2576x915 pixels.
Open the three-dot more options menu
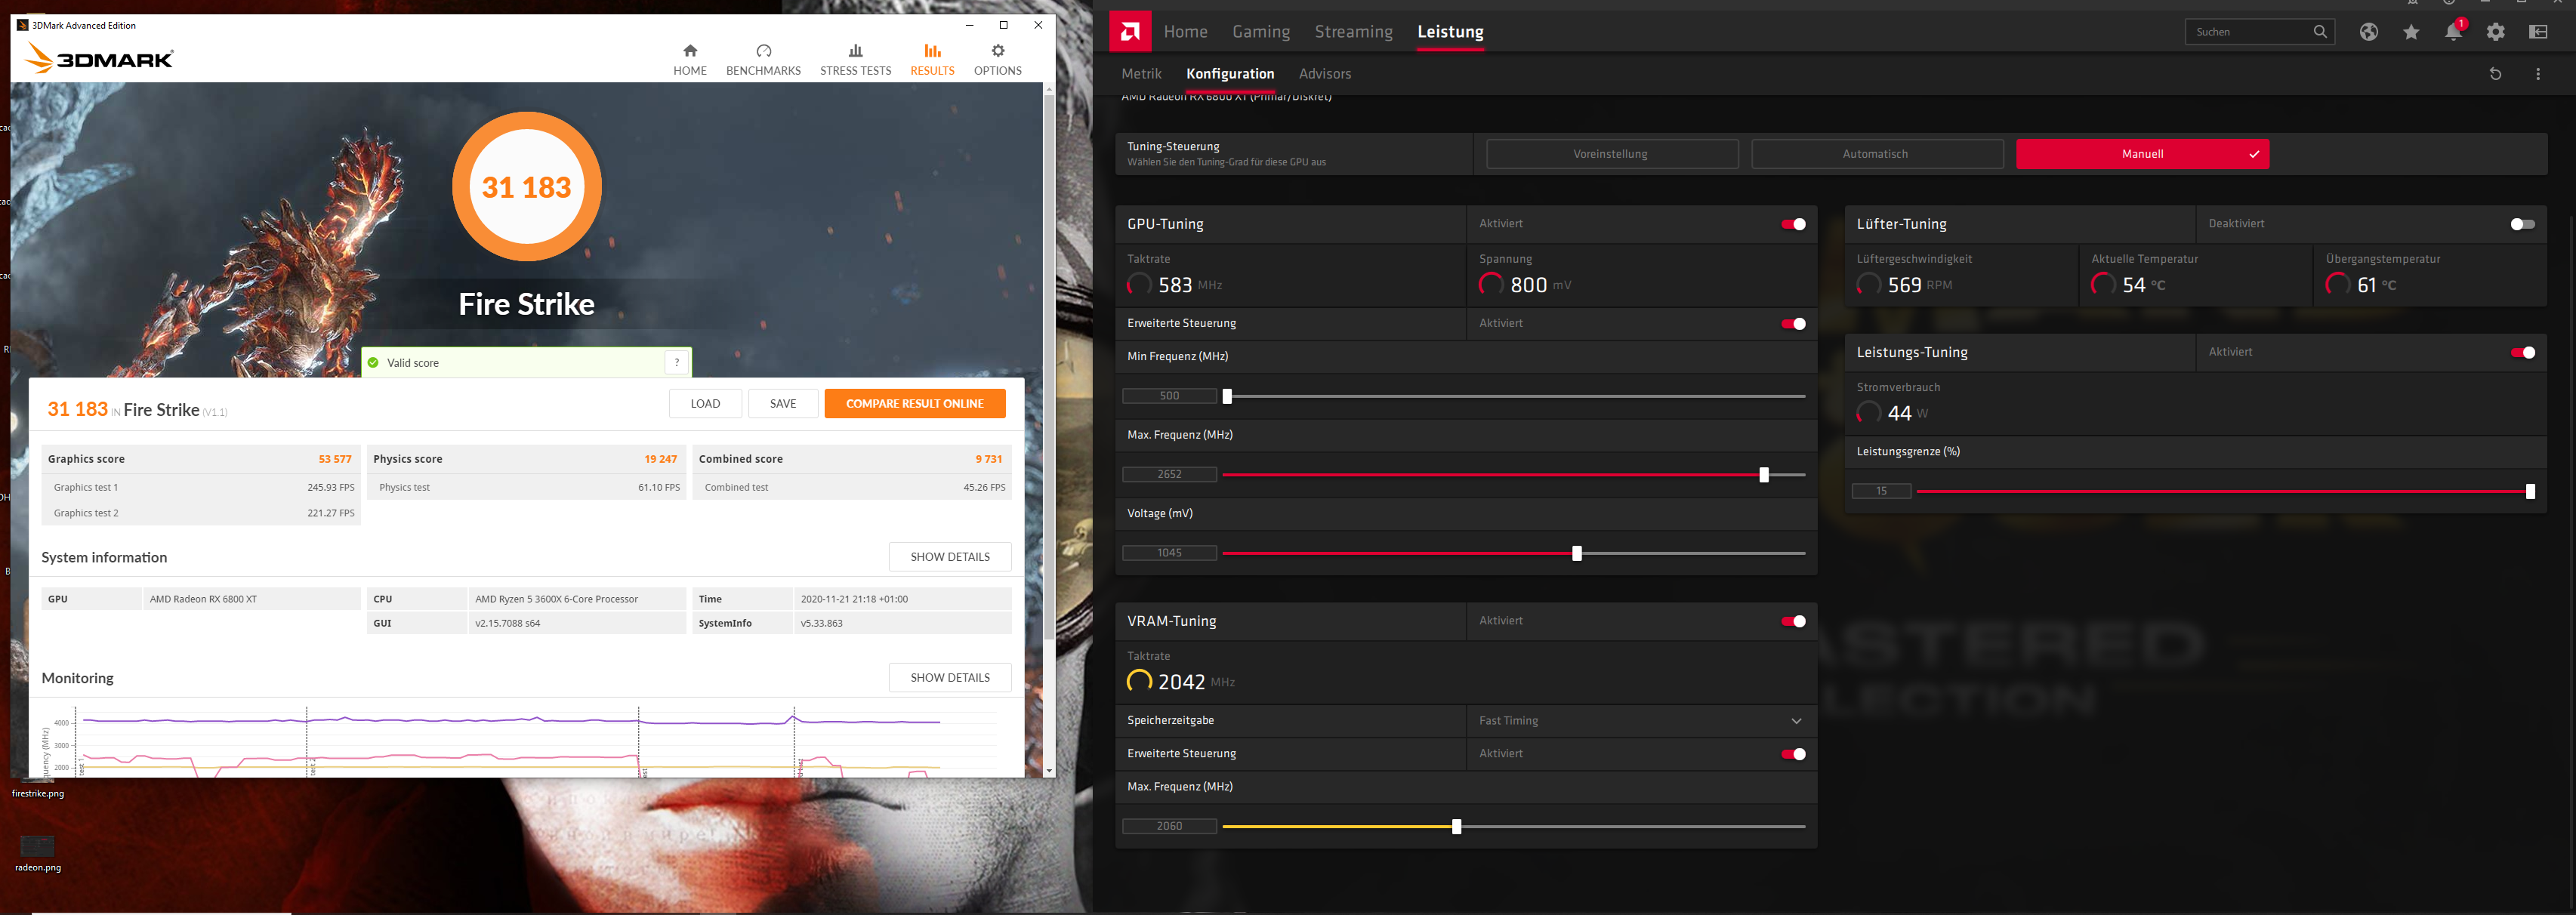tap(2537, 74)
